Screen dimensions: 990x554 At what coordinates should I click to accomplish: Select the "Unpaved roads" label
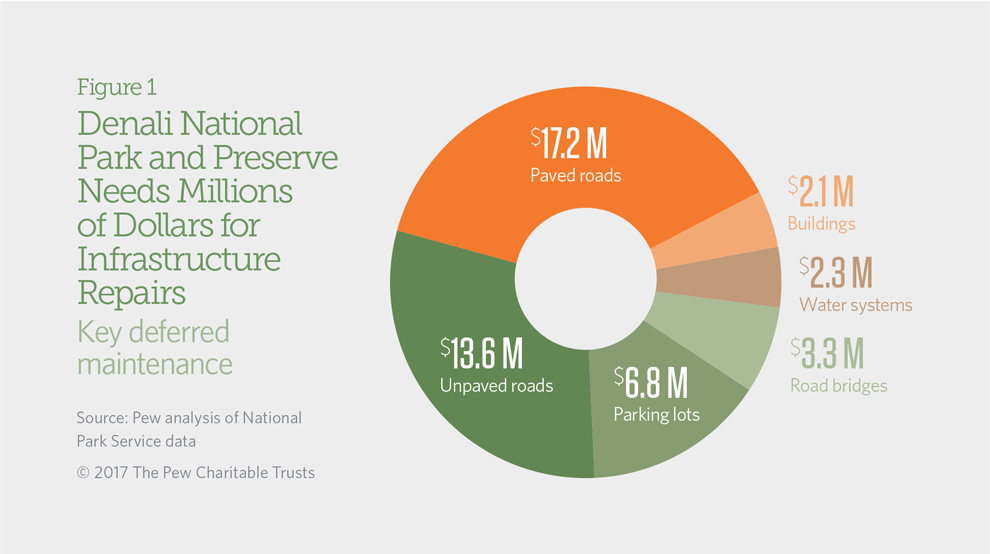(x=496, y=386)
